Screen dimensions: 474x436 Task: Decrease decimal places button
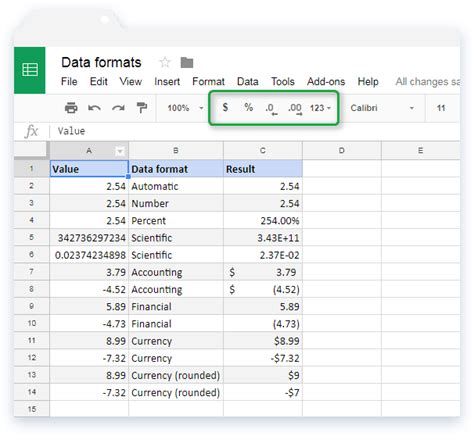271,109
